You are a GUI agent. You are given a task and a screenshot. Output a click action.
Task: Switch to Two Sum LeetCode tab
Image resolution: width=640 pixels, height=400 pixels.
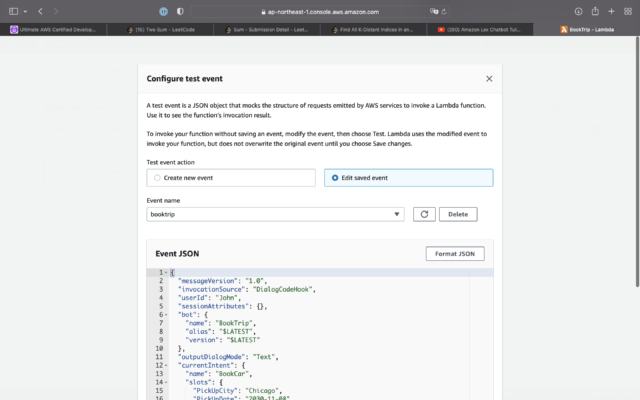[160, 29]
